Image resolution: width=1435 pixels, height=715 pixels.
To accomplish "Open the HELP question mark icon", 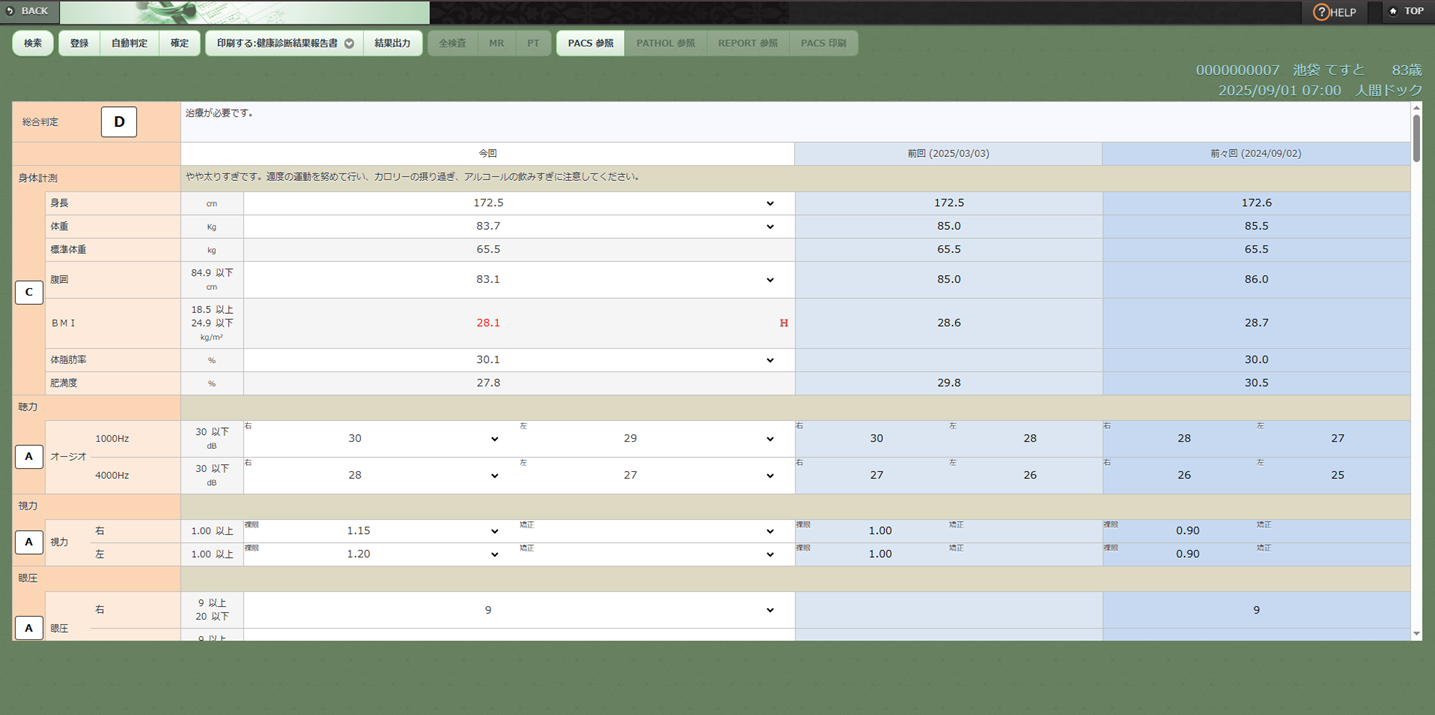I will 1321,12.
